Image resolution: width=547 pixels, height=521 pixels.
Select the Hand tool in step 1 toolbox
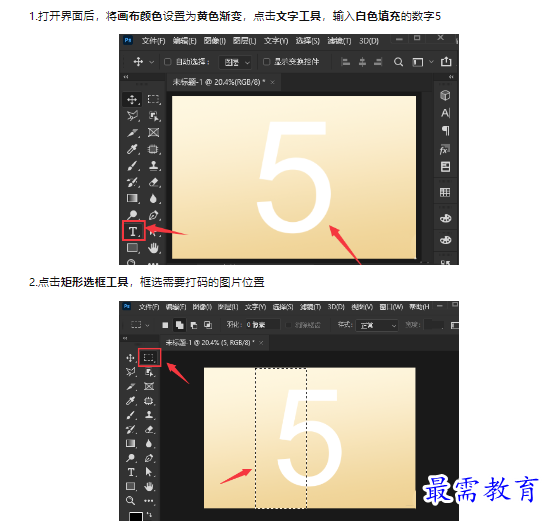click(x=153, y=248)
